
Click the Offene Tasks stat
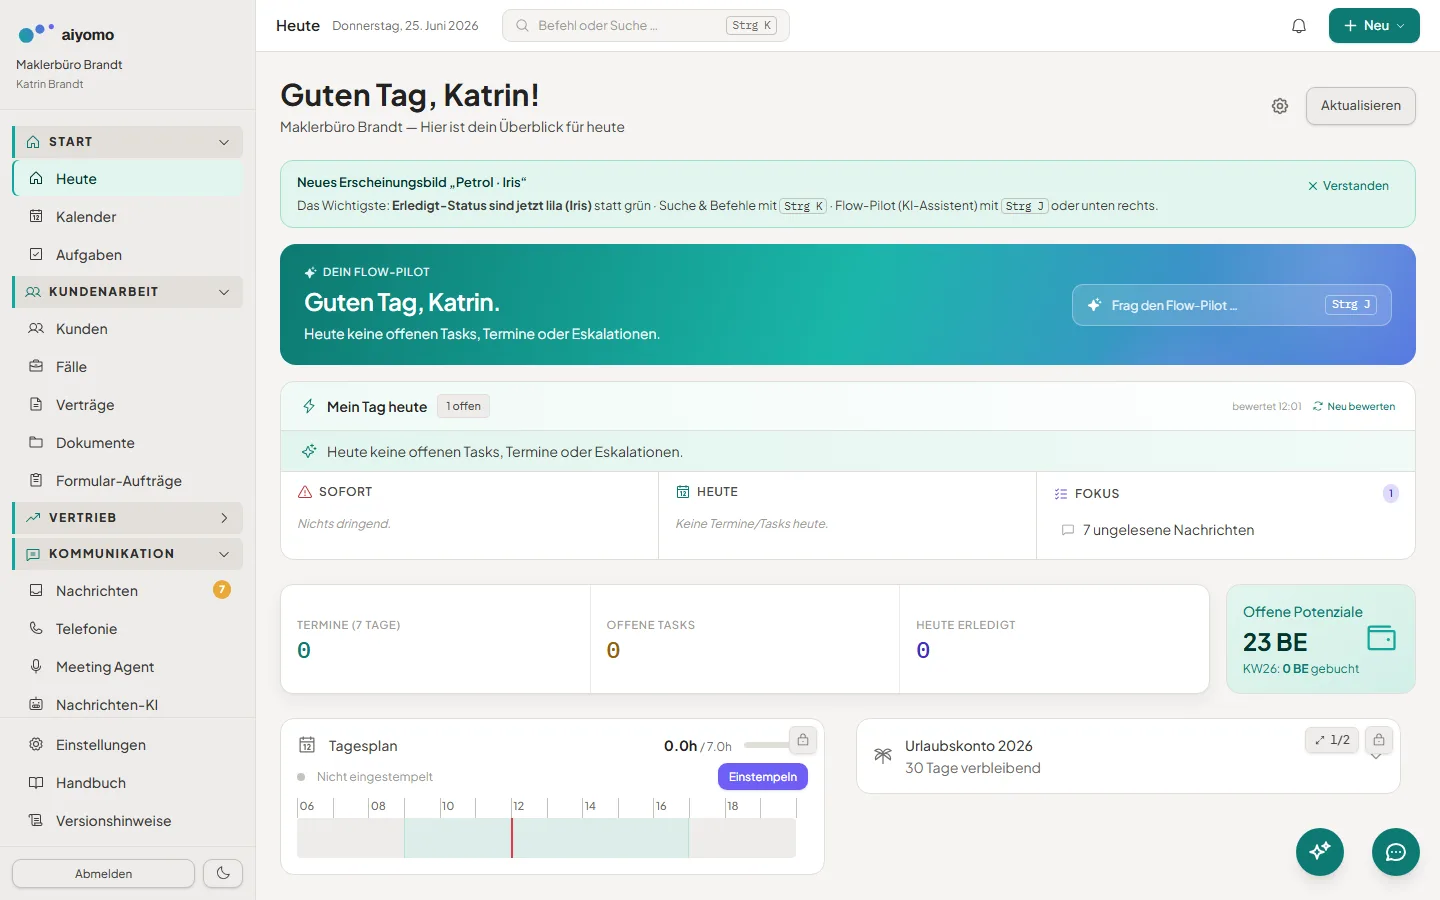coord(744,639)
